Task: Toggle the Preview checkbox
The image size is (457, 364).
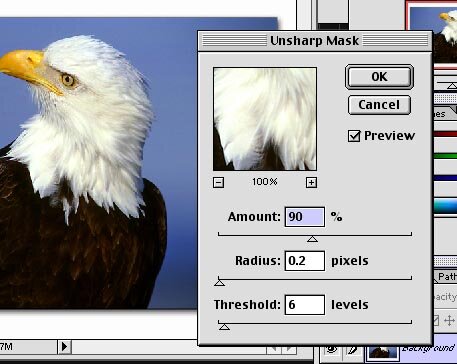Action: 354,136
